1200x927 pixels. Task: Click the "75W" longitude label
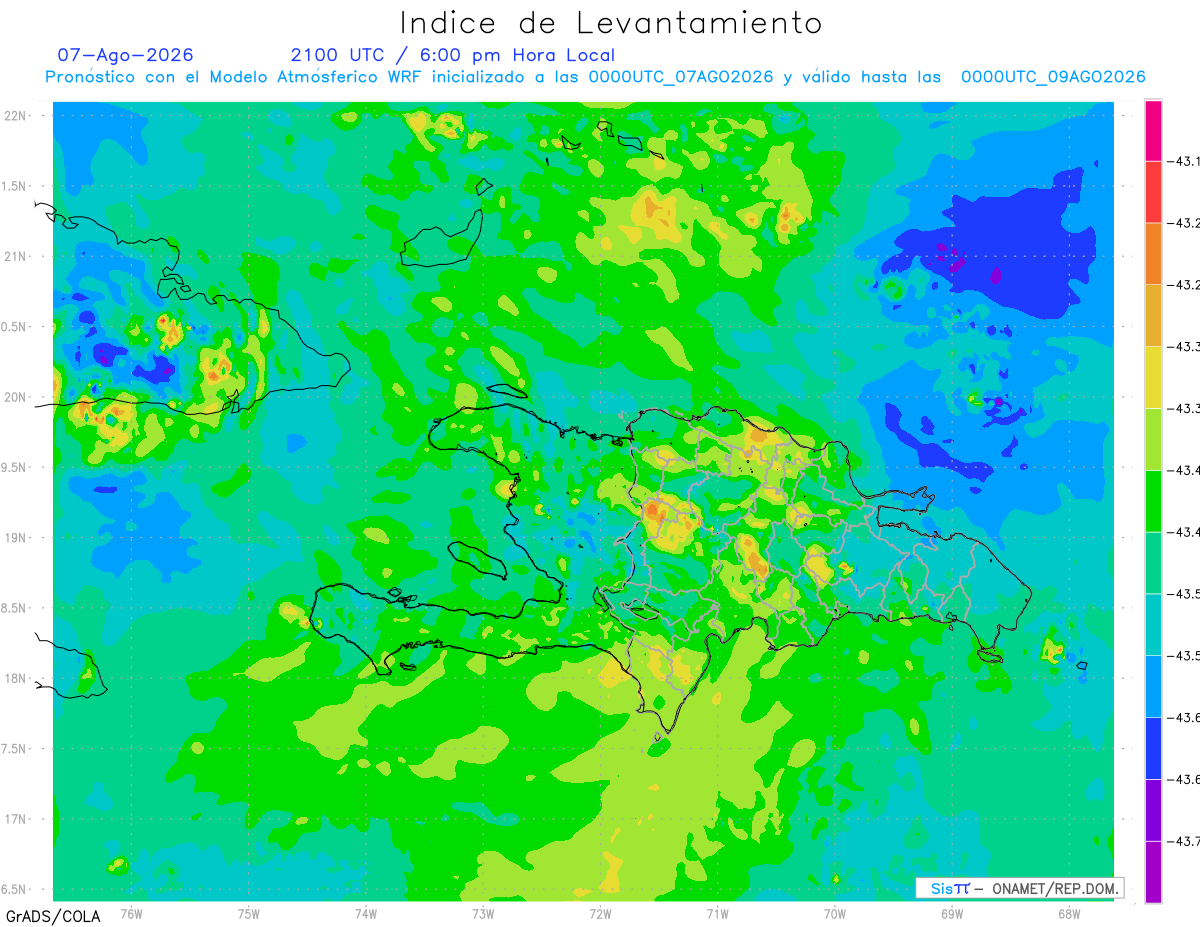coord(248,914)
